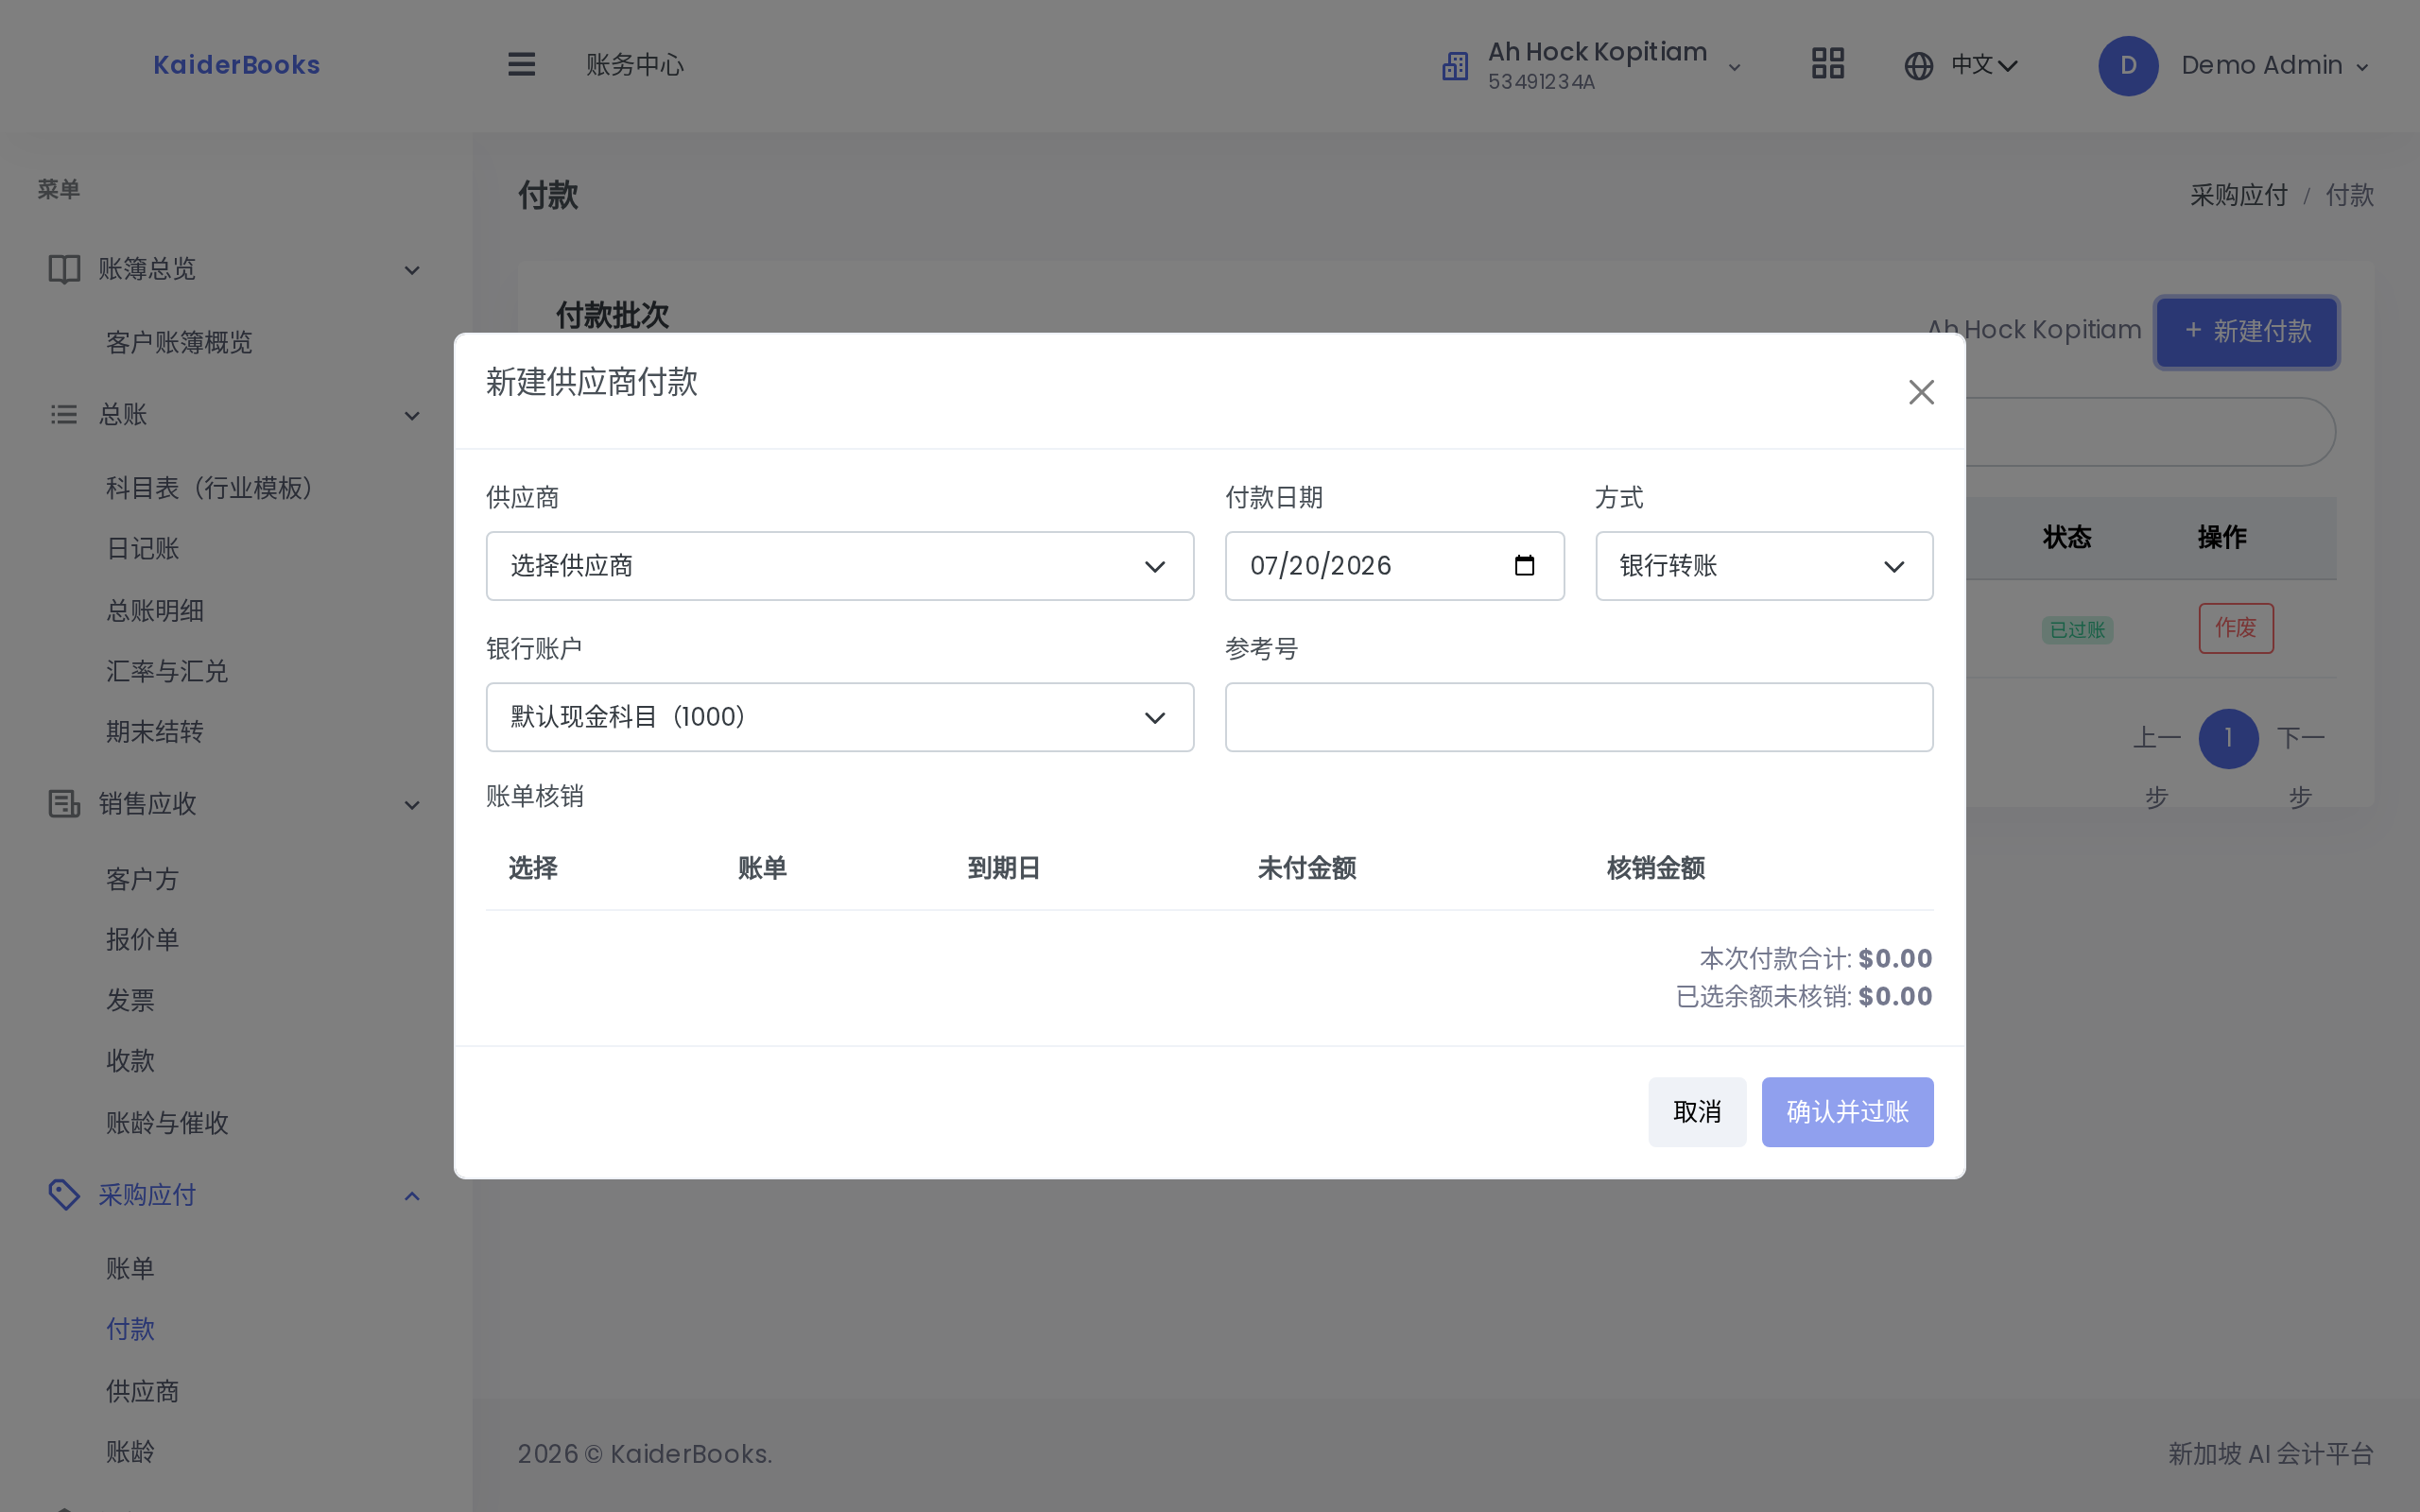Click the 已过账 status badge
2420x1512 pixels.
pyautogui.click(x=2077, y=630)
